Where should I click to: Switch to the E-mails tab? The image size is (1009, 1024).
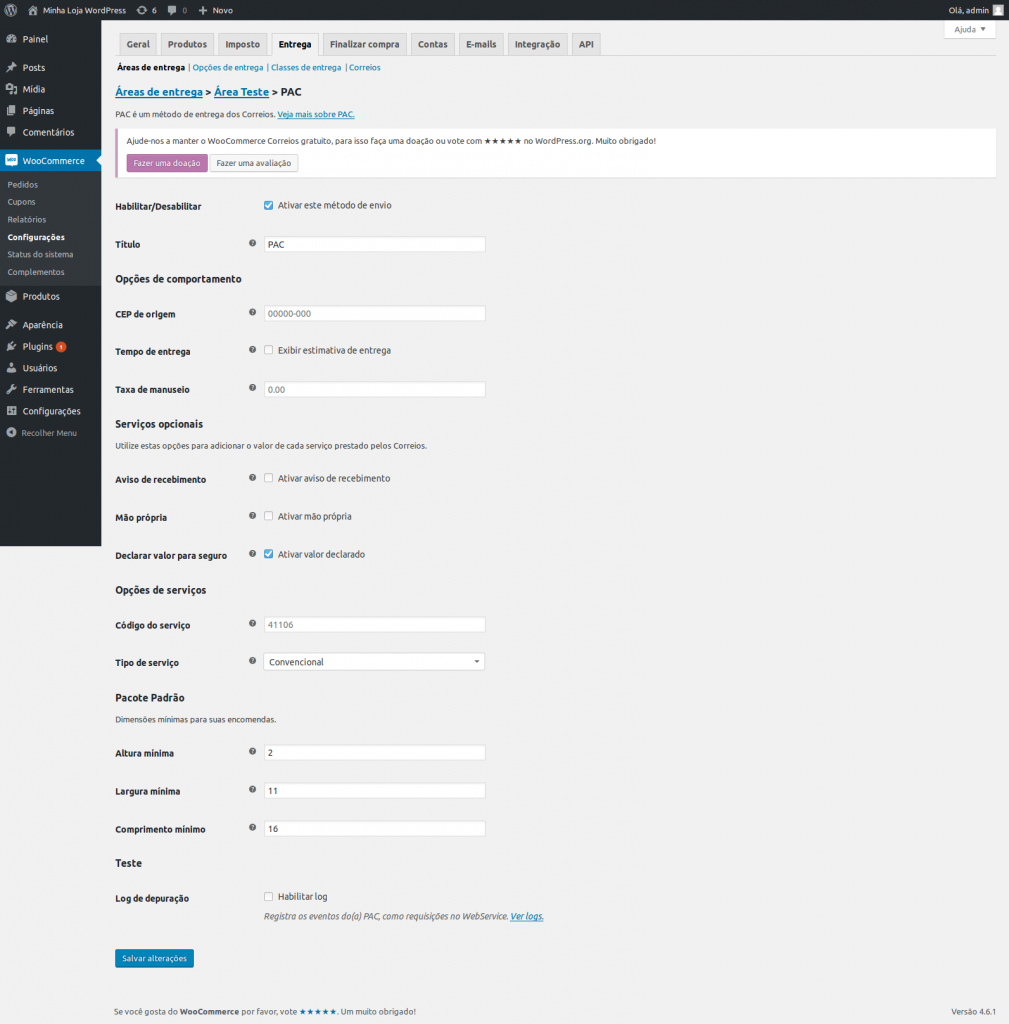tap(481, 44)
